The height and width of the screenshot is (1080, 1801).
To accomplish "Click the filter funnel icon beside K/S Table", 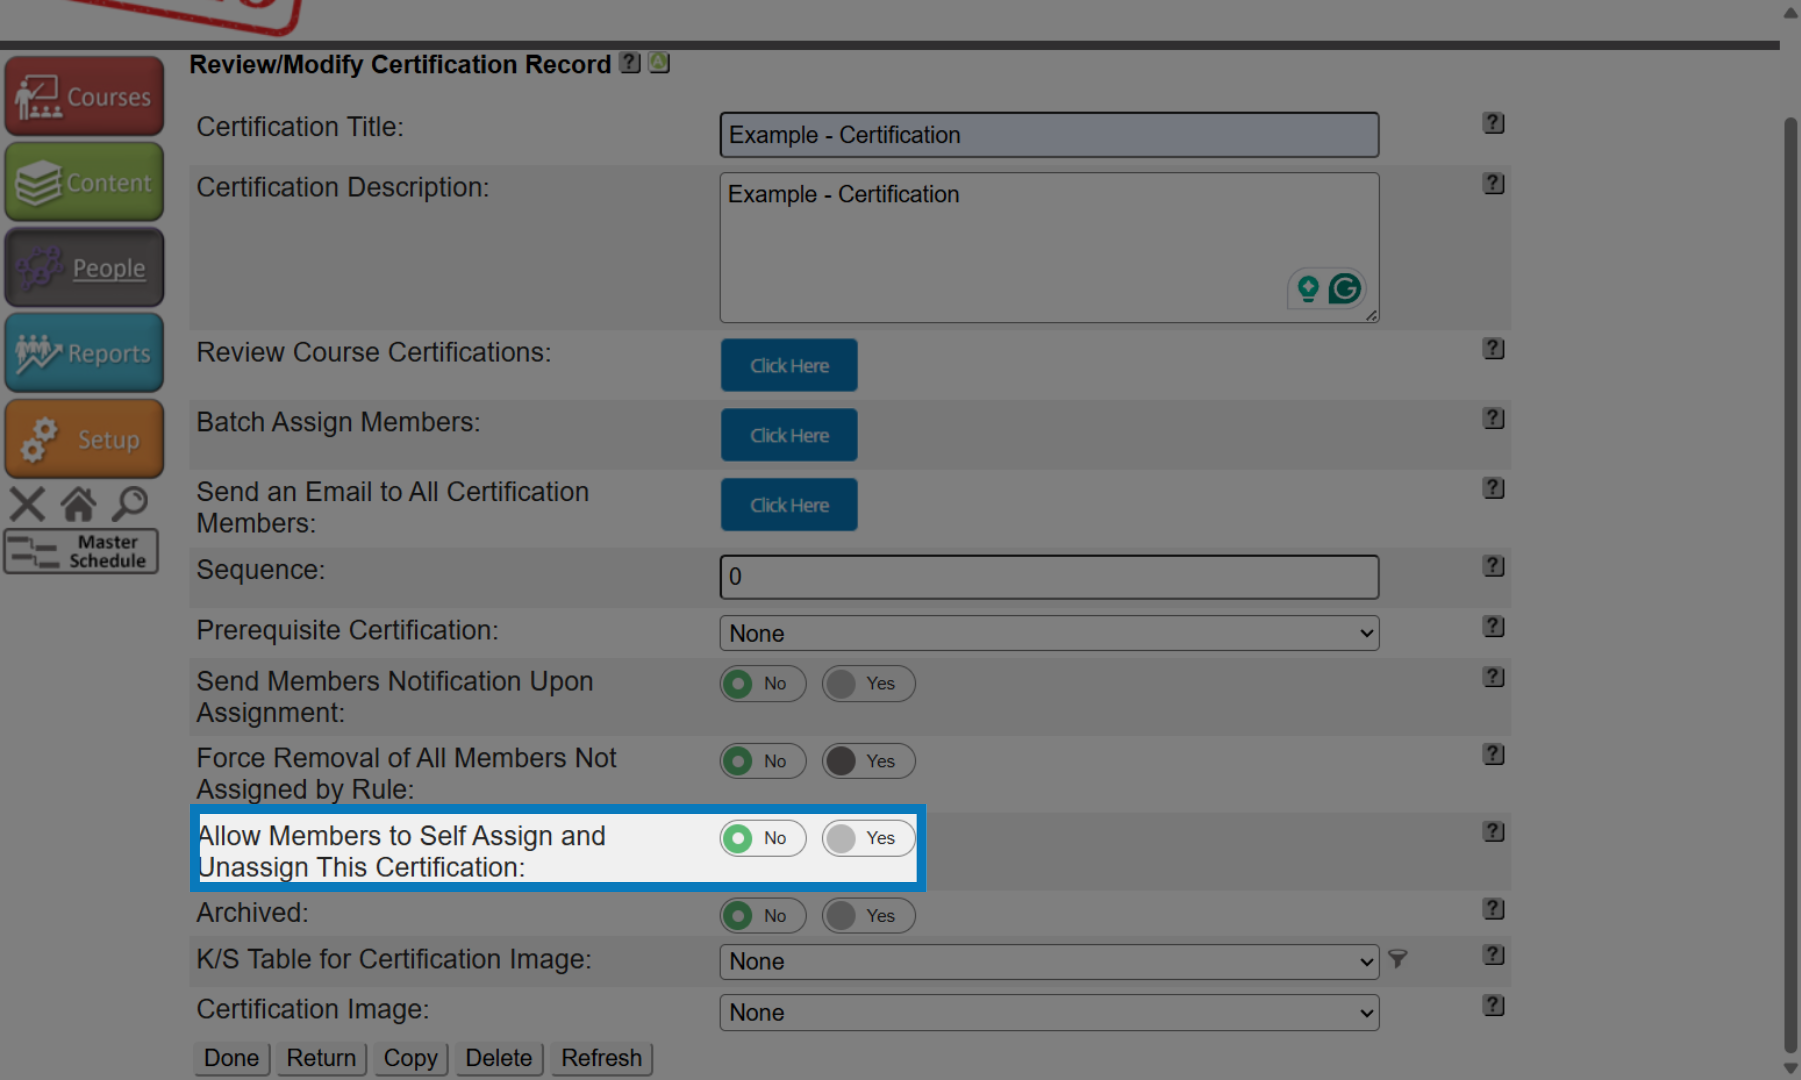I will 1398,959.
